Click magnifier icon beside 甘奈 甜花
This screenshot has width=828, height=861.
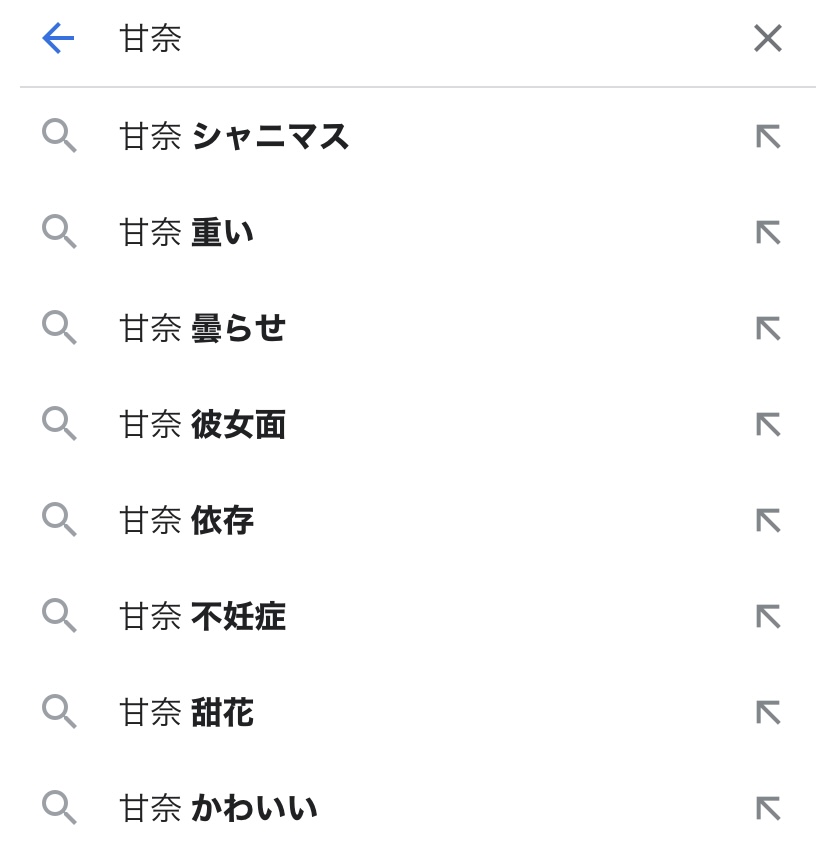[59, 712]
